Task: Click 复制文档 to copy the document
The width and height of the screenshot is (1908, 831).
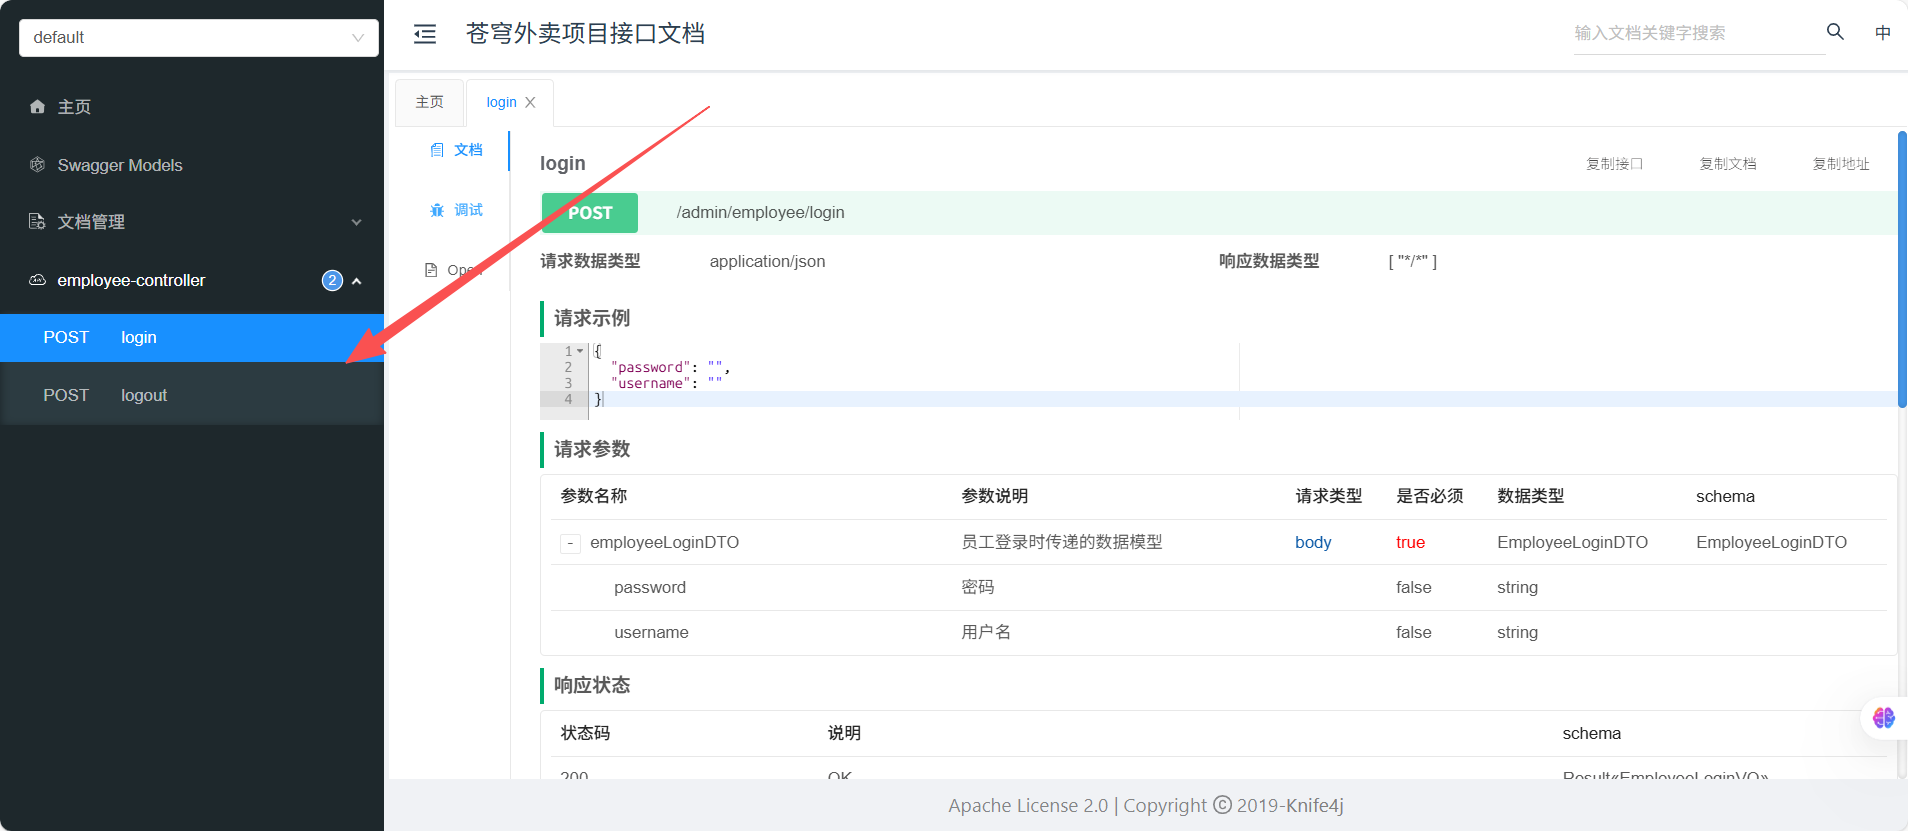Action: 1728,164
